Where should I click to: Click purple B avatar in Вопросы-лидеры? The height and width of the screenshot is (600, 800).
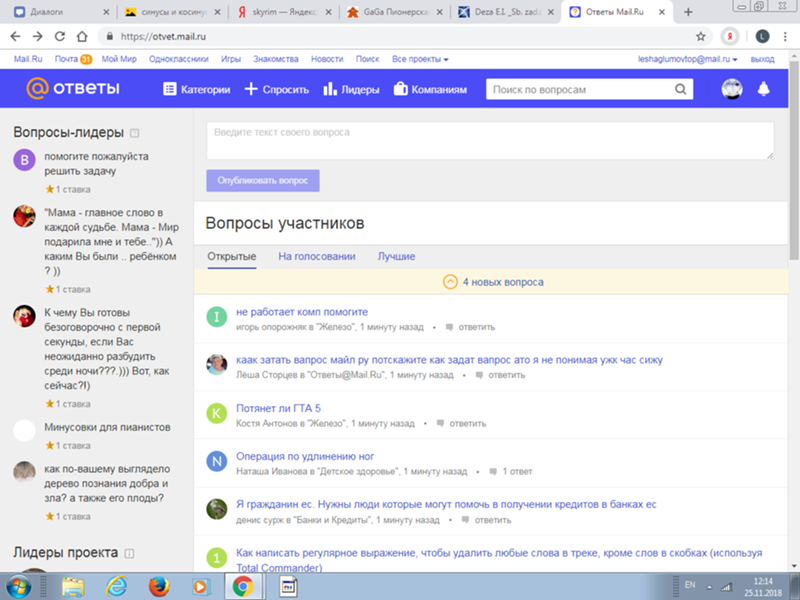click(x=24, y=160)
